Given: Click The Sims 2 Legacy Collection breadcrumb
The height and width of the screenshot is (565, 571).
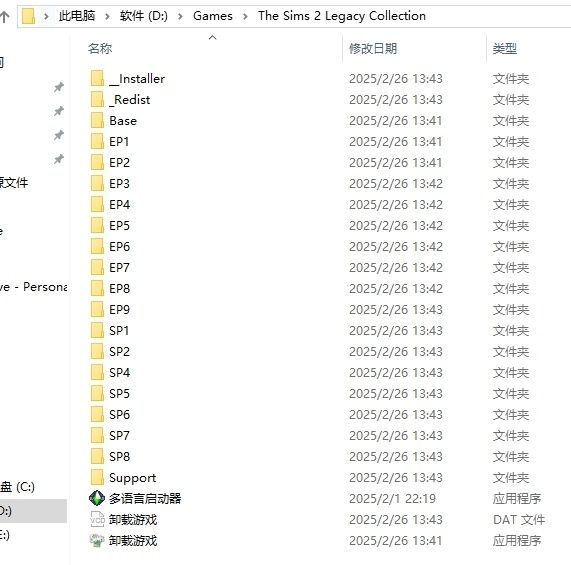Looking at the screenshot, I should [342, 16].
